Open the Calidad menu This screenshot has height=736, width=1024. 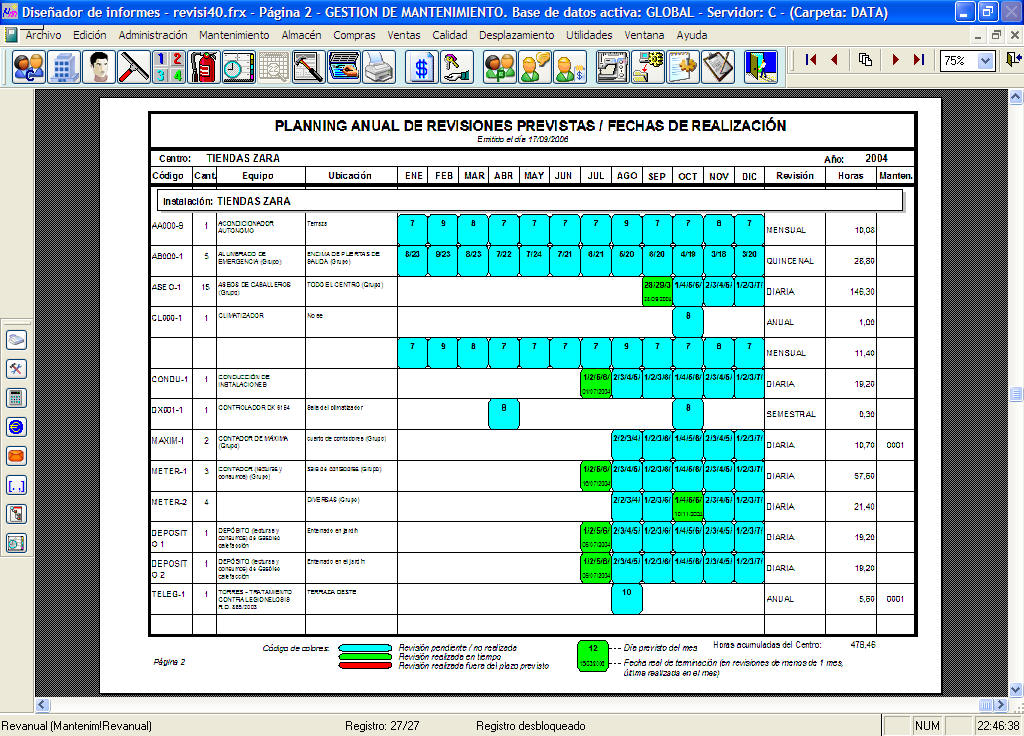tap(450, 35)
